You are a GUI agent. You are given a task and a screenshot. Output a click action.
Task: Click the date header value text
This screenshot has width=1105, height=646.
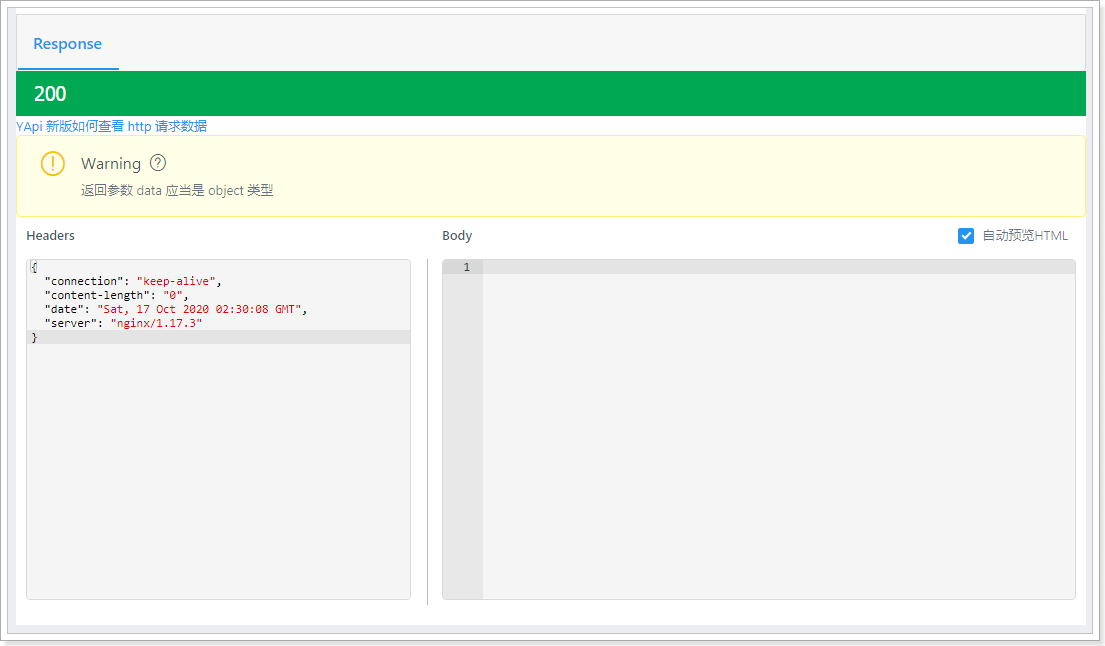pyautogui.click(x=199, y=309)
